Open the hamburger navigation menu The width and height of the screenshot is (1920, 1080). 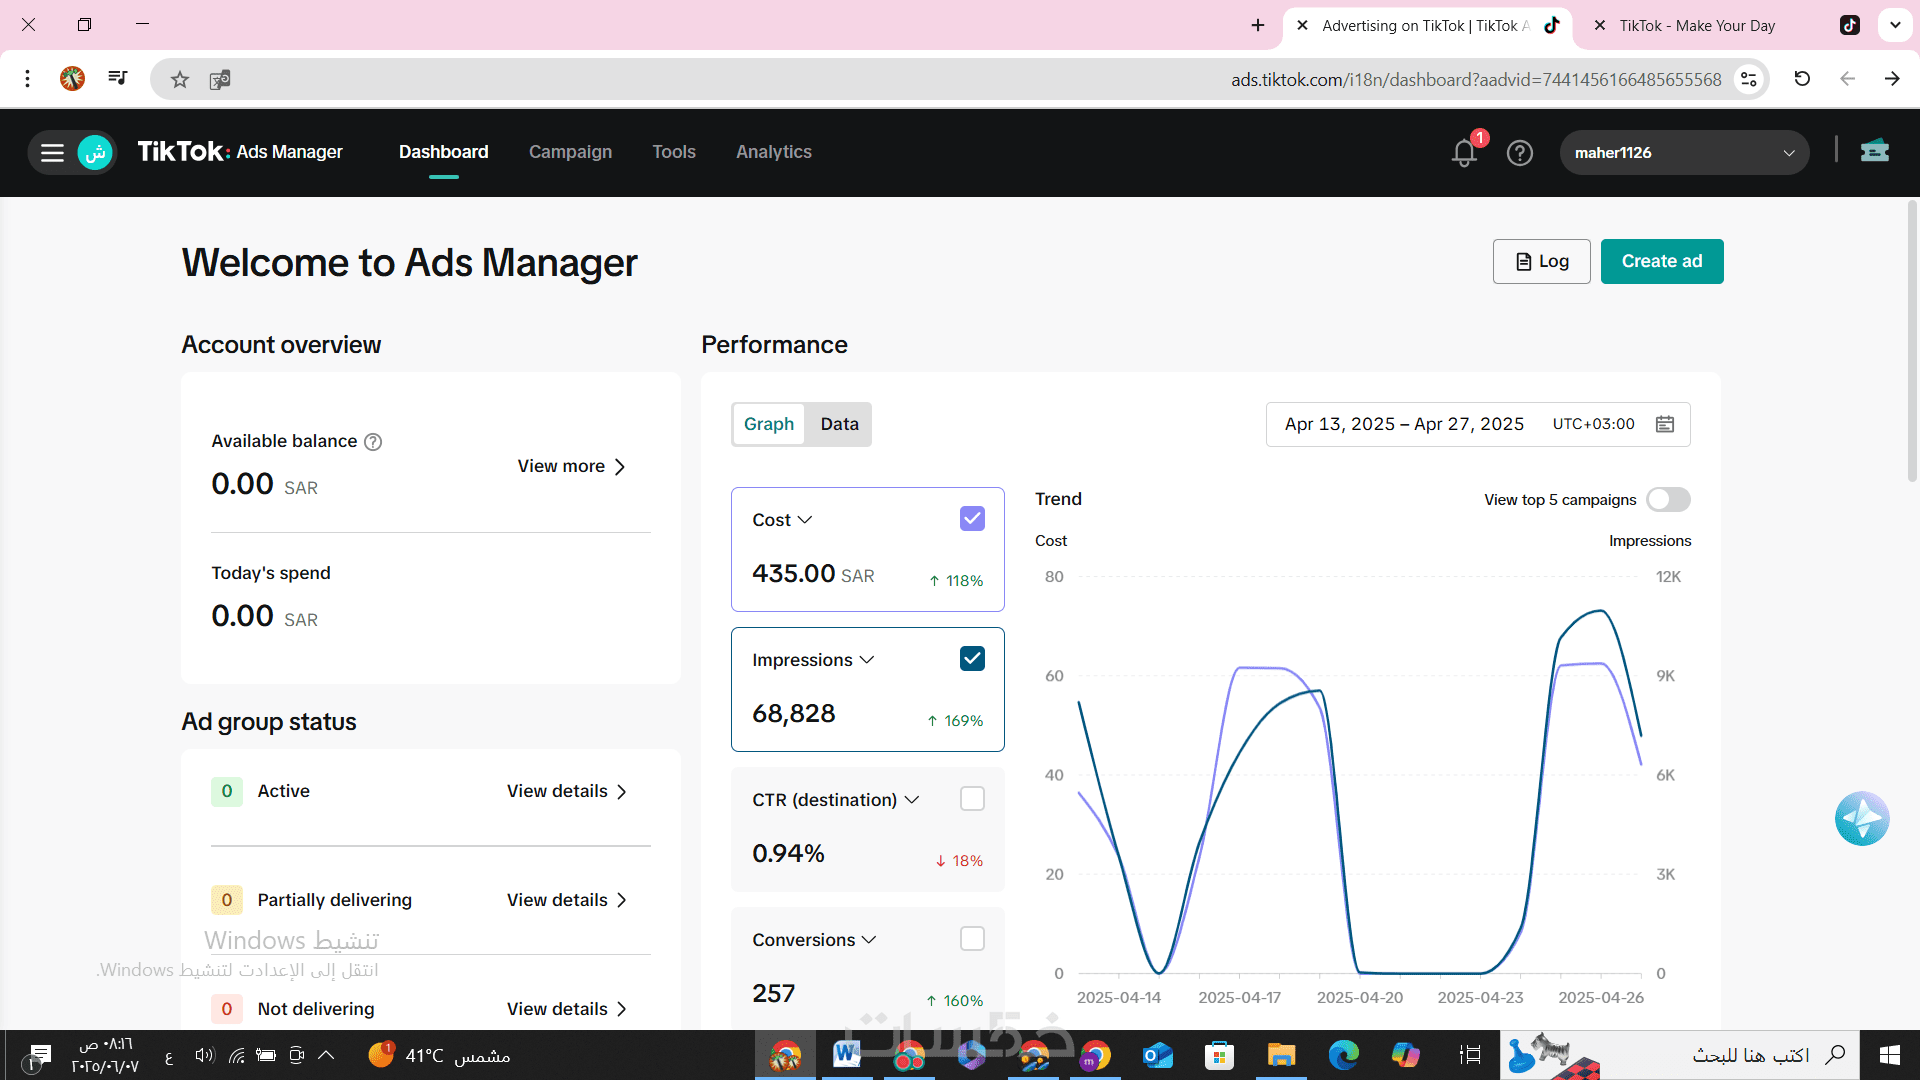click(52, 153)
